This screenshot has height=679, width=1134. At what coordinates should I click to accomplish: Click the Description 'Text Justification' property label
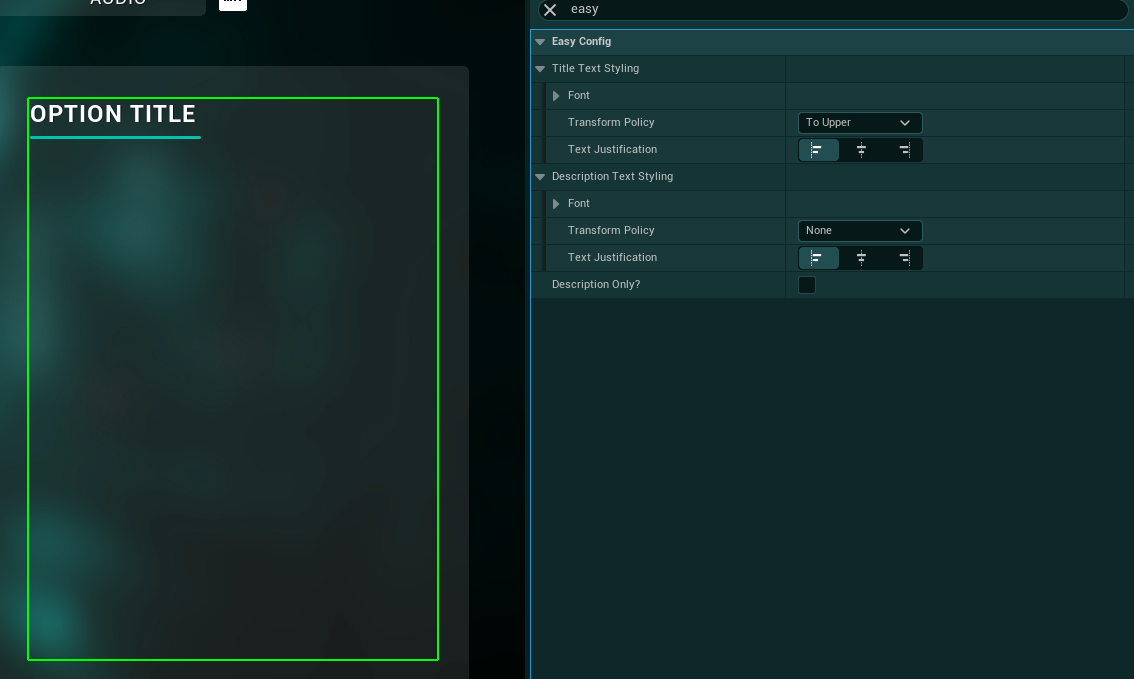coord(613,257)
